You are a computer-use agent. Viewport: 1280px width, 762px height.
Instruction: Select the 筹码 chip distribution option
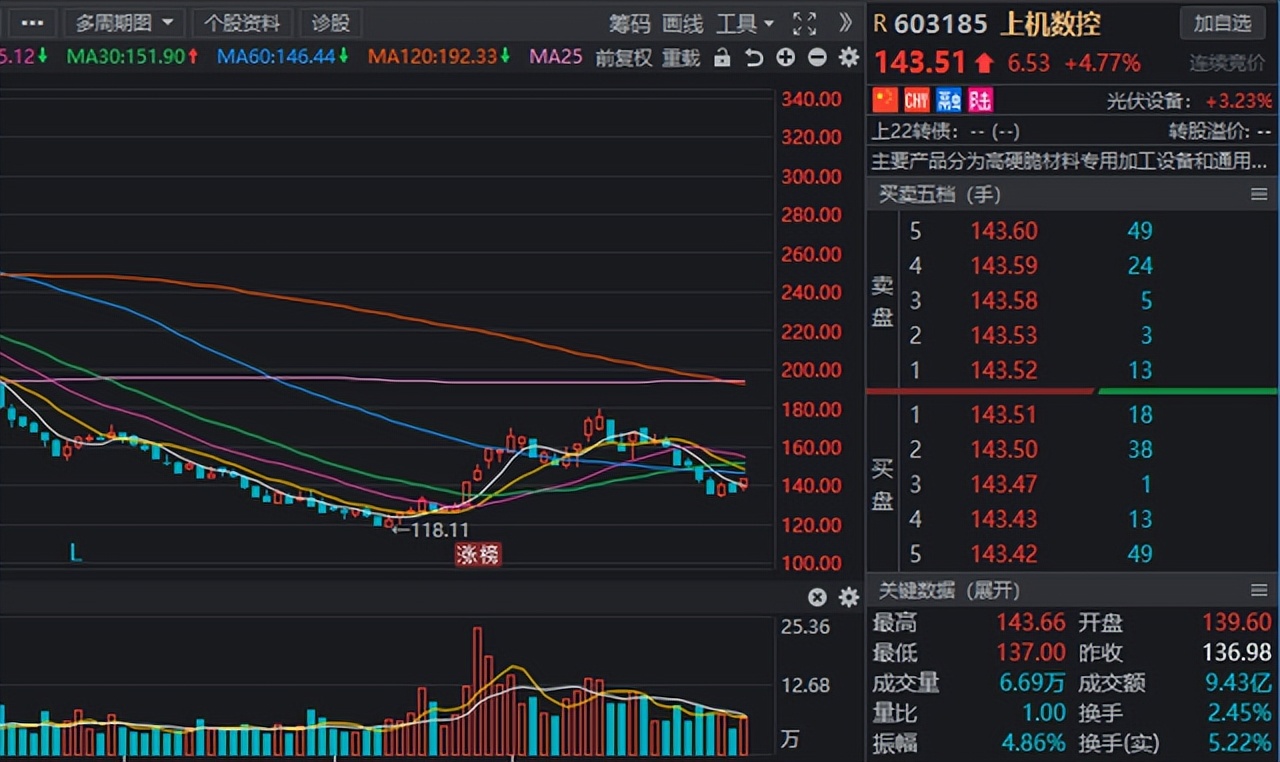click(629, 23)
